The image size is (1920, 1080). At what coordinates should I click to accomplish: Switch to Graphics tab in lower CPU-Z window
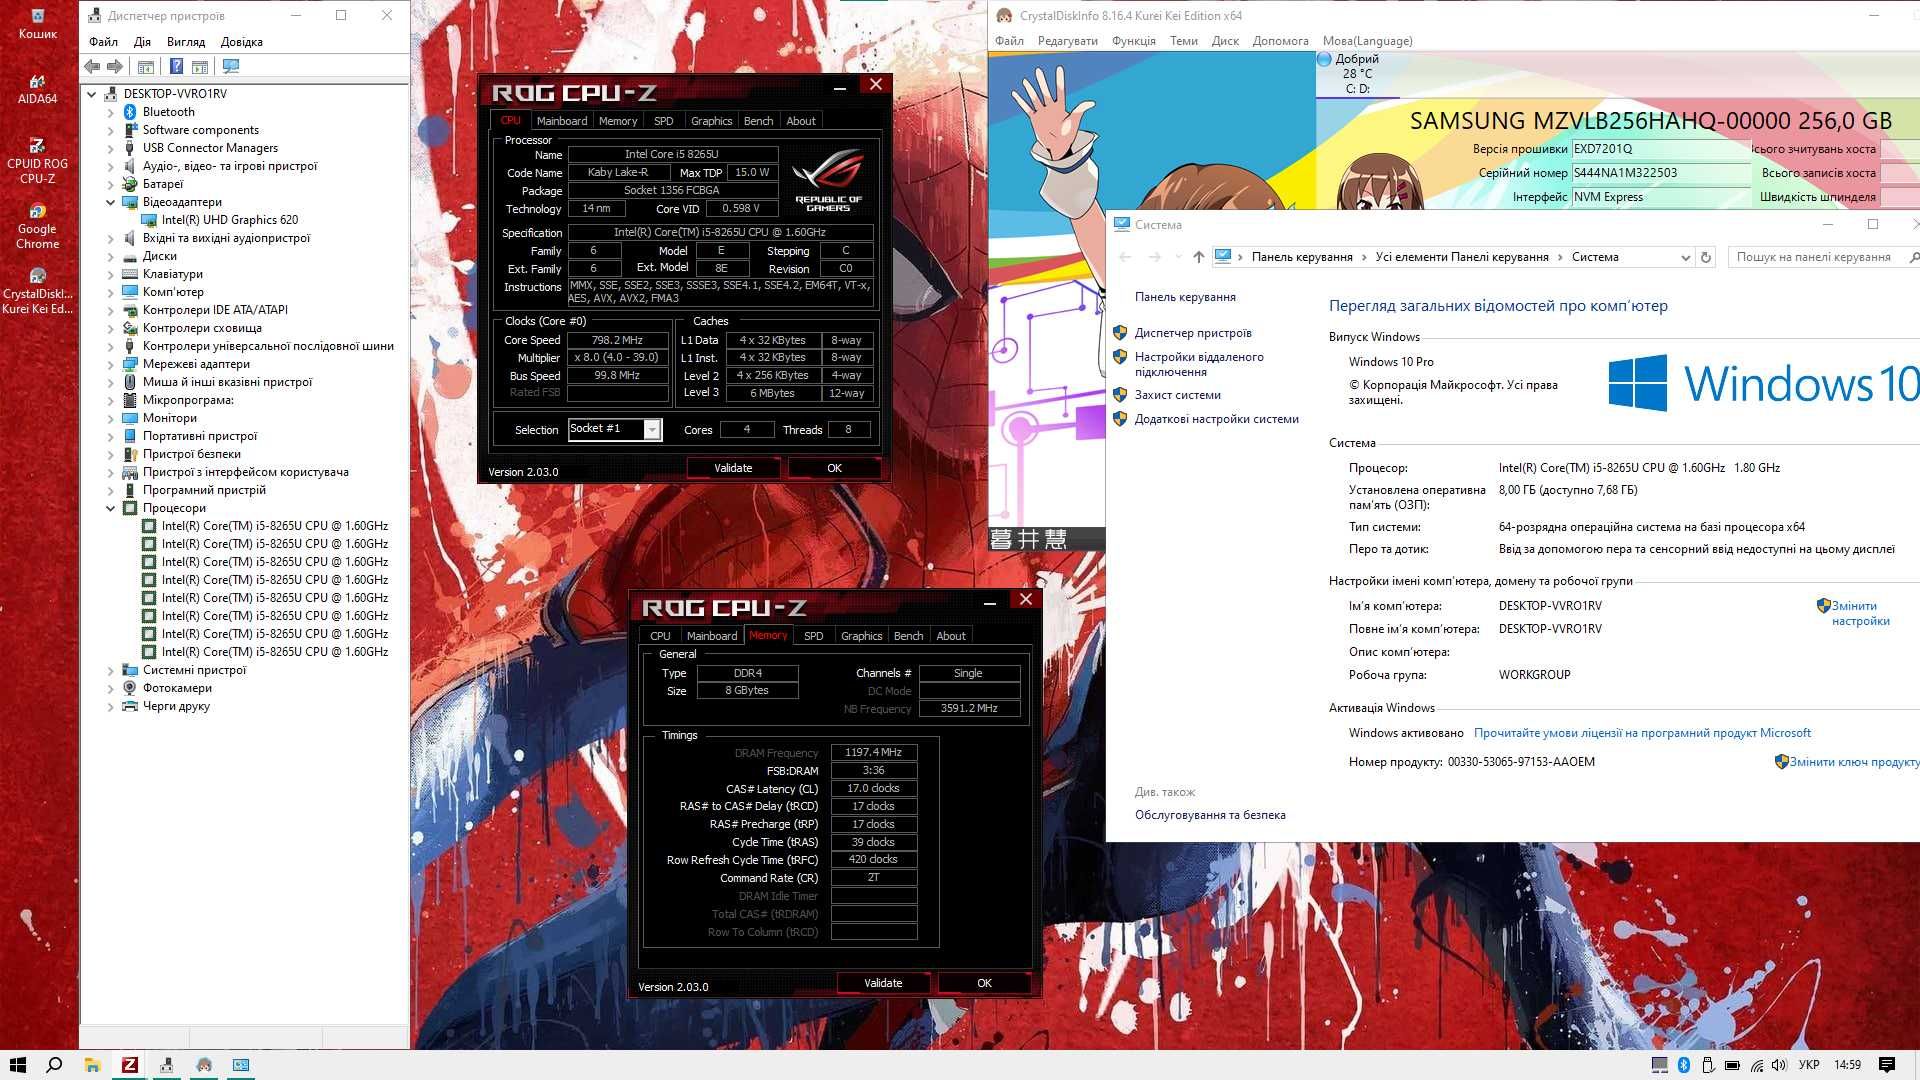click(861, 636)
